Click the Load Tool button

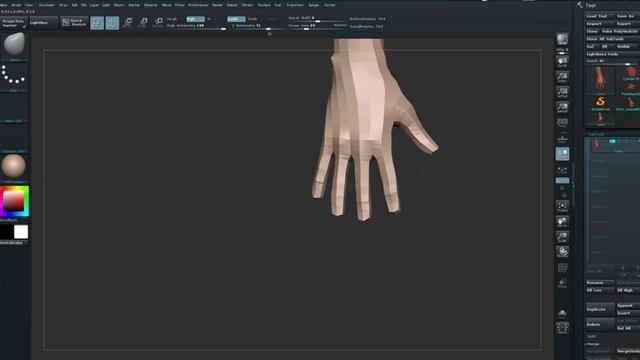click(600, 16)
